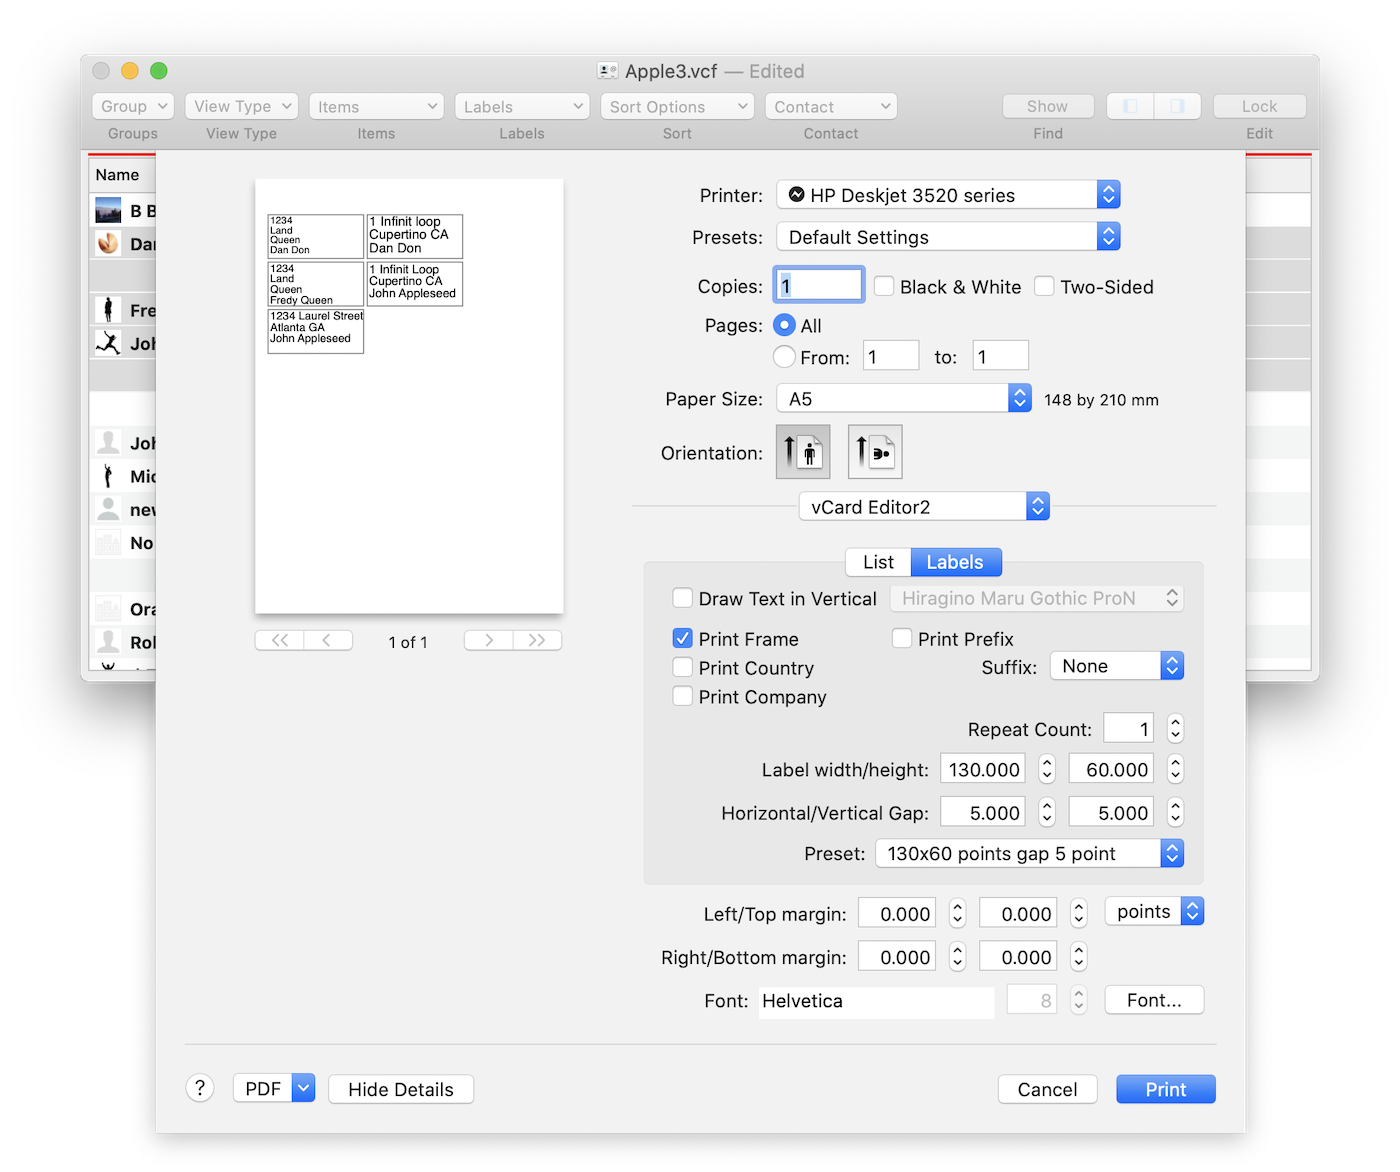The width and height of the screenshot is (1400, 1172).
Task: Click the Copies input field
Action: pos(819,285)
